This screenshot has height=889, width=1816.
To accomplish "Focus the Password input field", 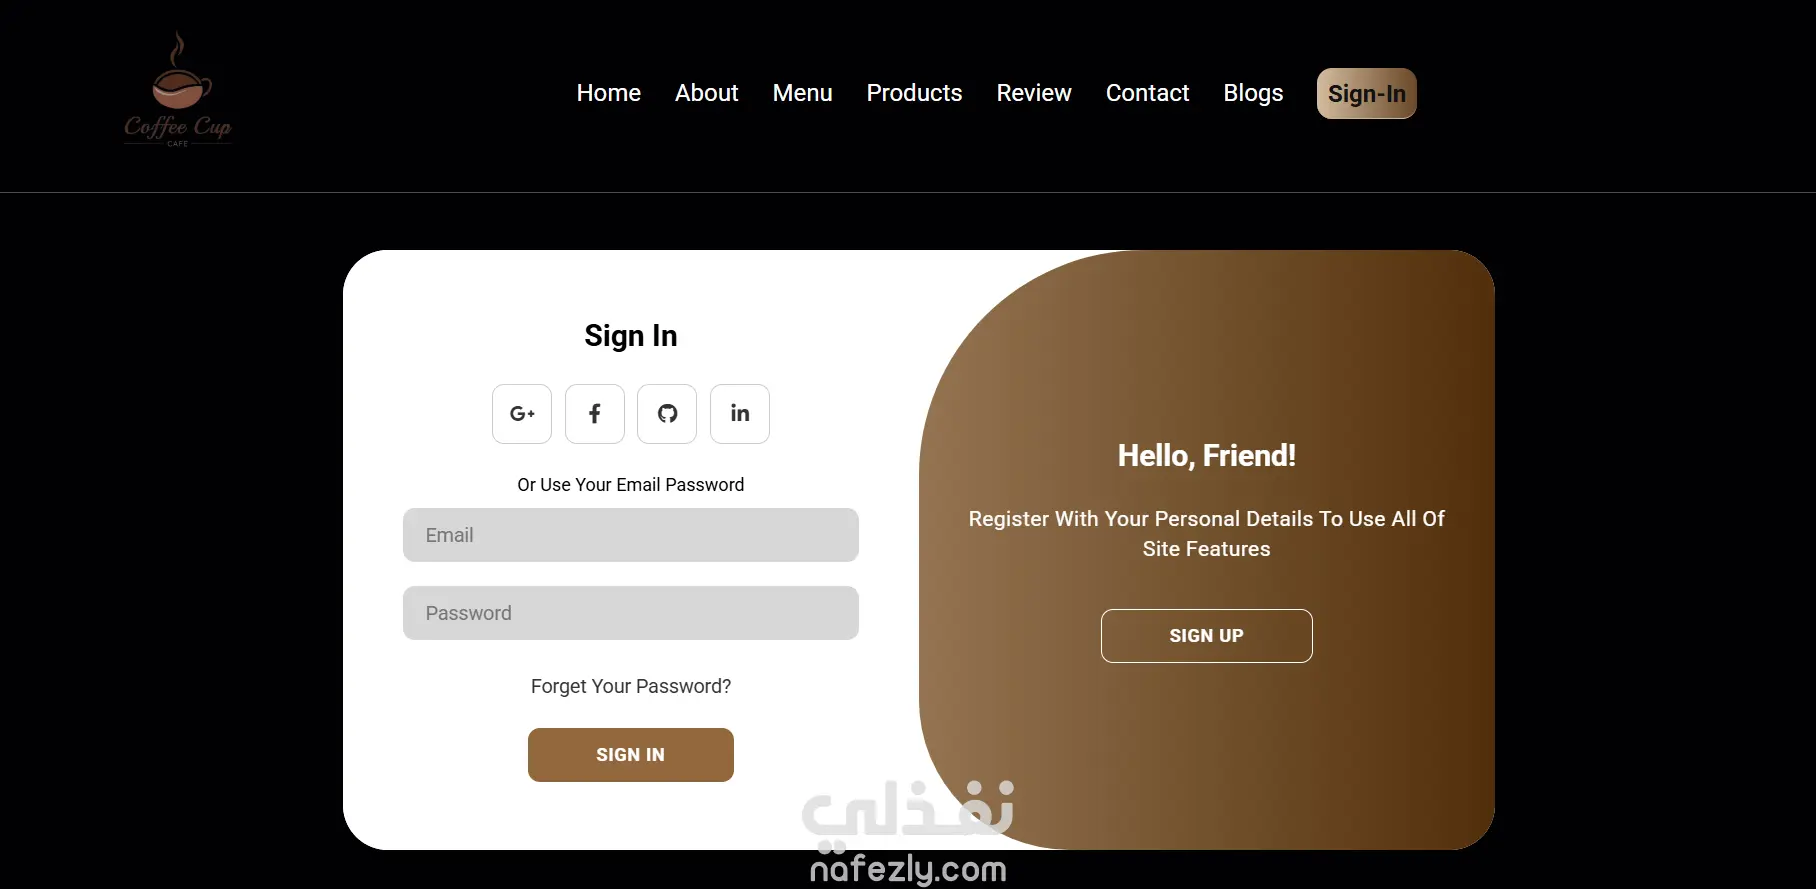I will coord(631,613).
